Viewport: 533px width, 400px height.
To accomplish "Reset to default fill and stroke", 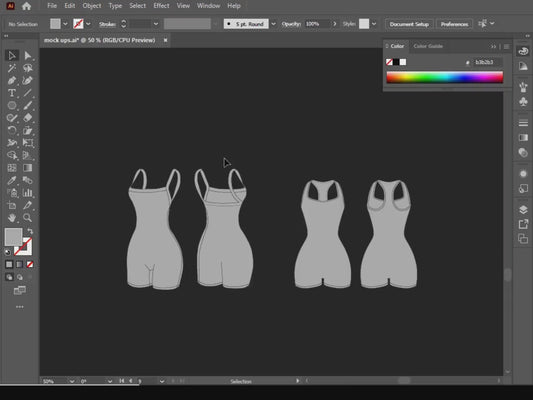I will tap(7, 252).
